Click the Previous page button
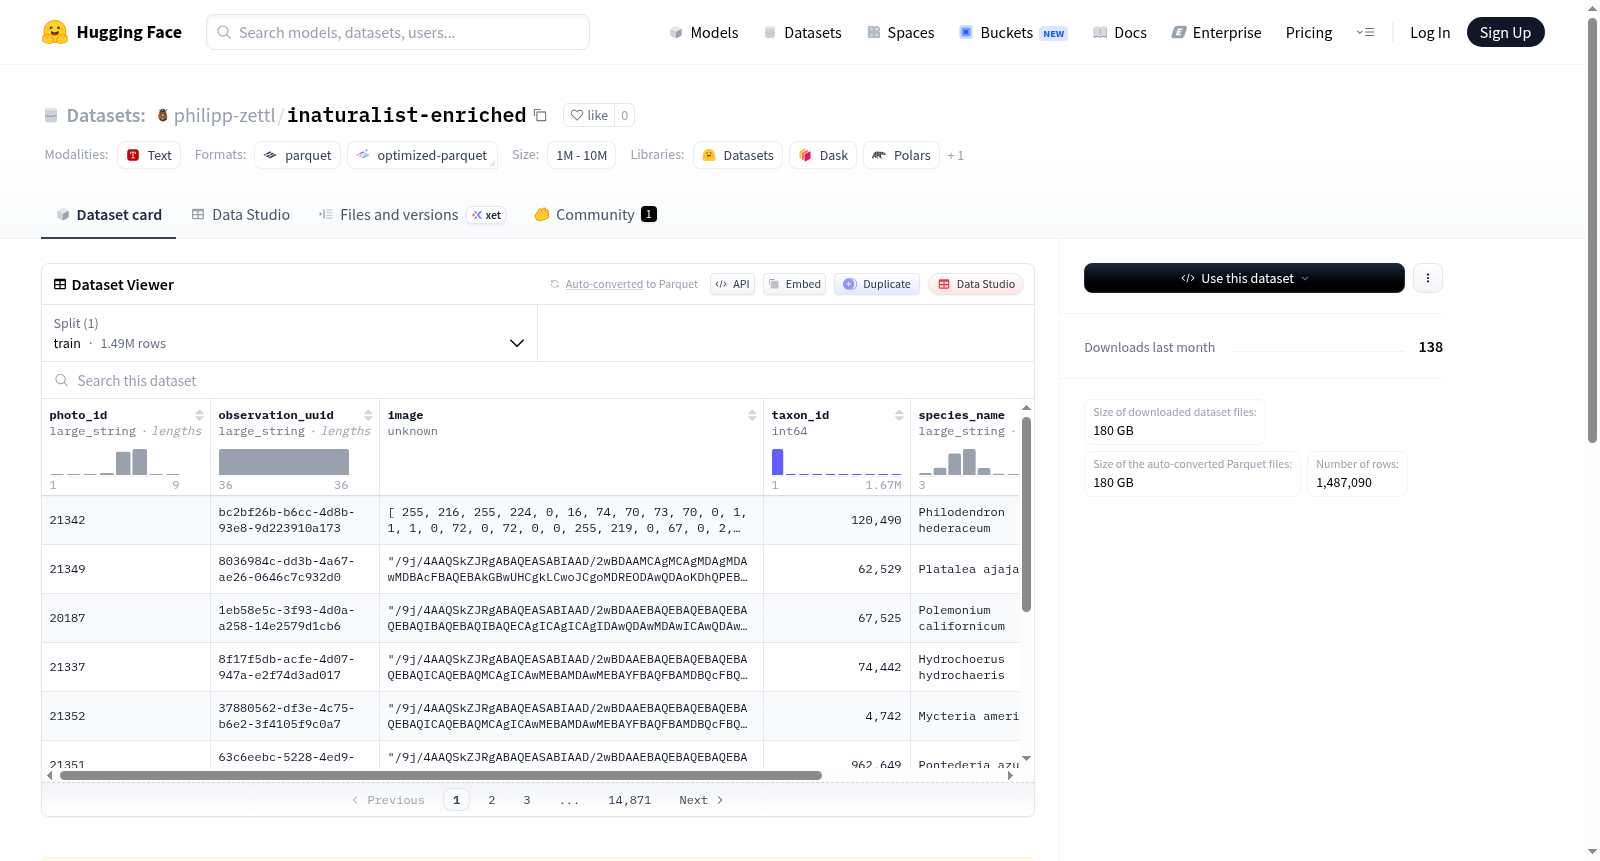Image resolution: width=1600 pixels, height=861 pixels. (x=388, y=800)
